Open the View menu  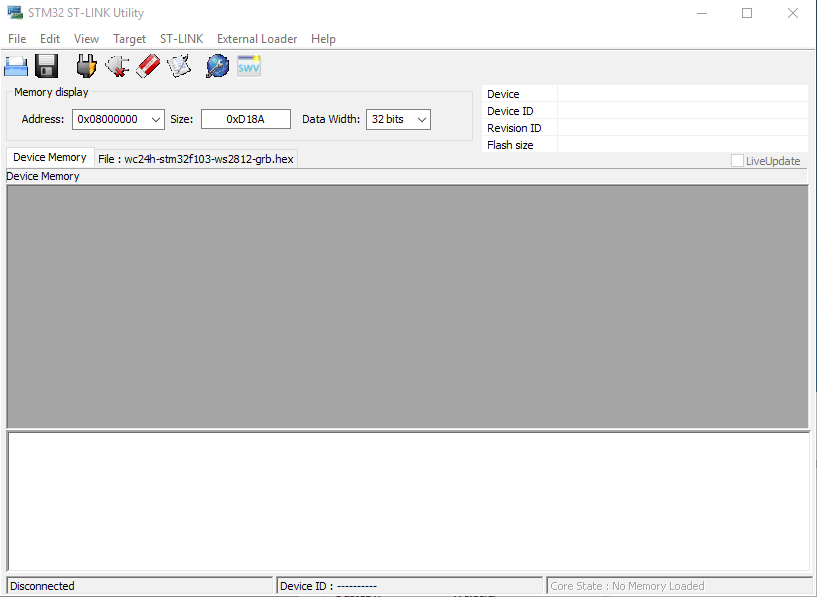pyautogui.click(x=86, y=39)
